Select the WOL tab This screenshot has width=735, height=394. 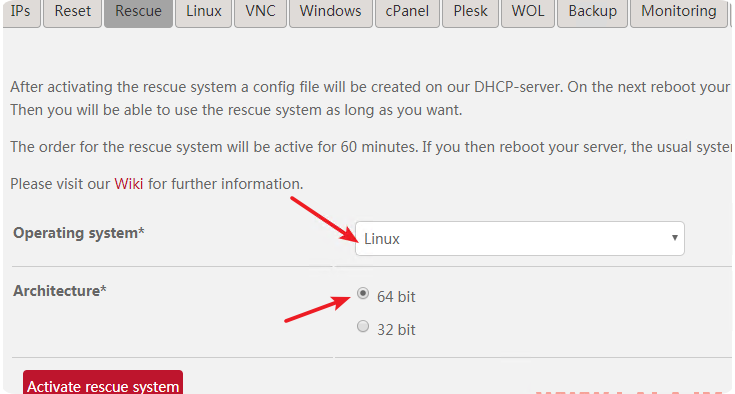point(528,13)
